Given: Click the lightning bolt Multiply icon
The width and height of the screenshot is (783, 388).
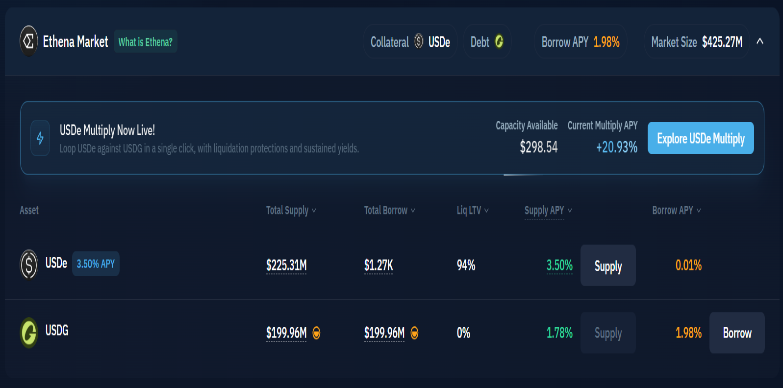Looking at the screenshot, I should [x=40, y=138].
